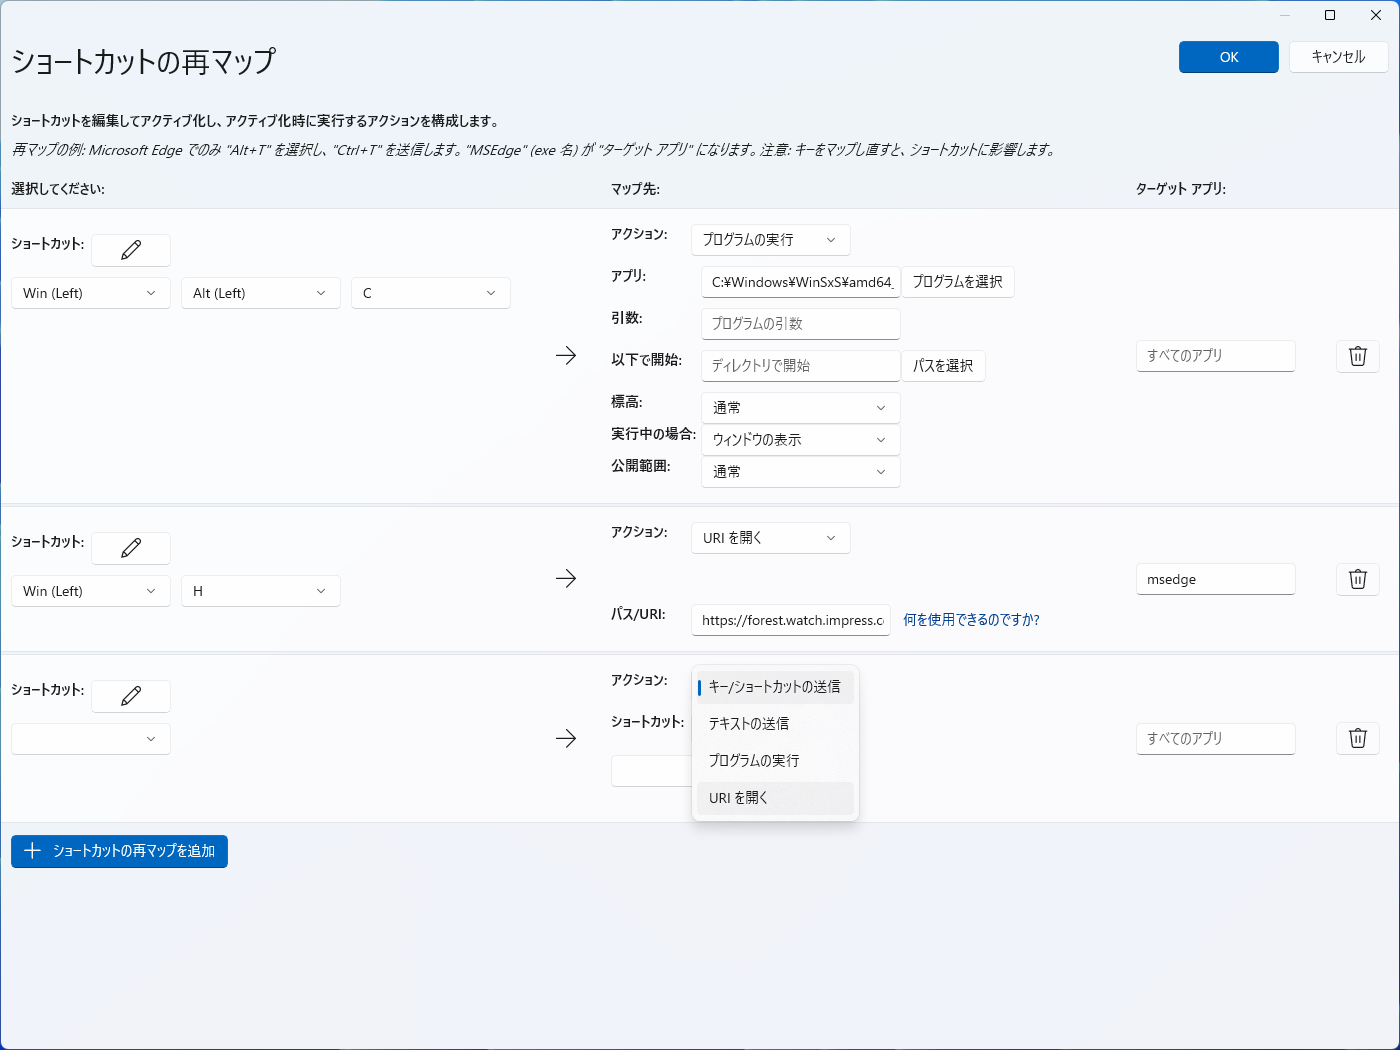Click the パスを選択 button
Image resolution: width=1400 pixels, height=1050 pixels.
point(943,366)
